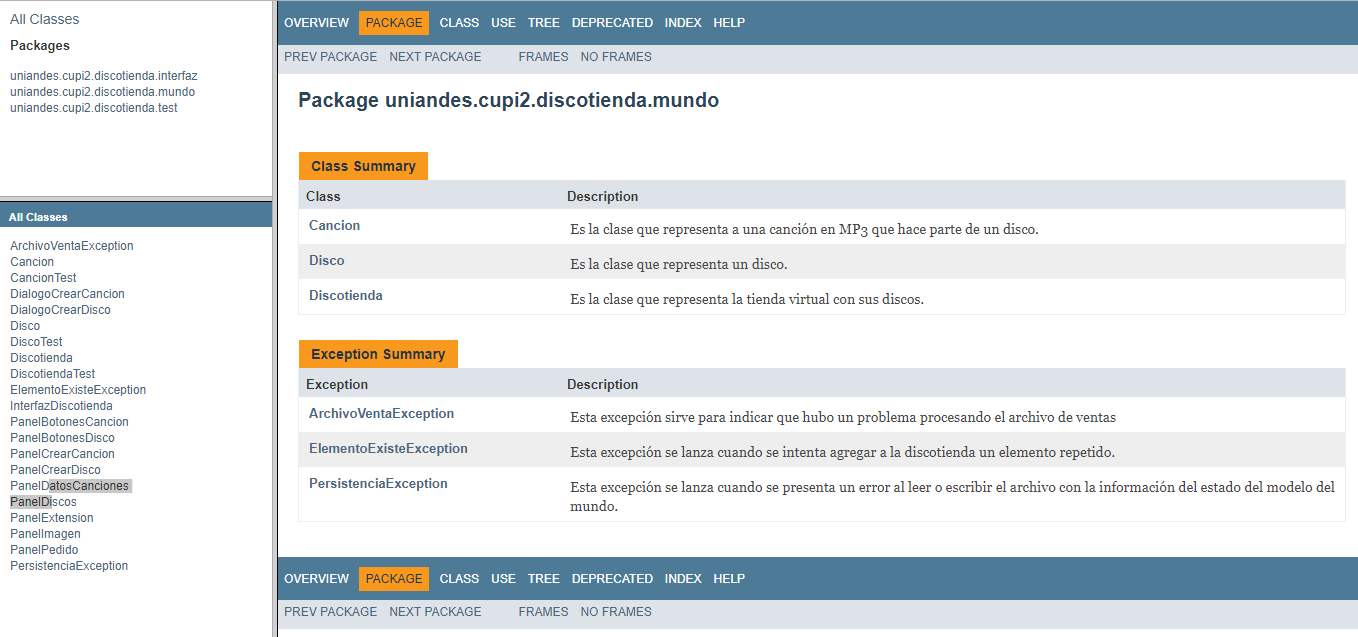Open the Disco class from Class Summary
The height and width of the screenshot is (637, 1358).
[x=326, y=260]
